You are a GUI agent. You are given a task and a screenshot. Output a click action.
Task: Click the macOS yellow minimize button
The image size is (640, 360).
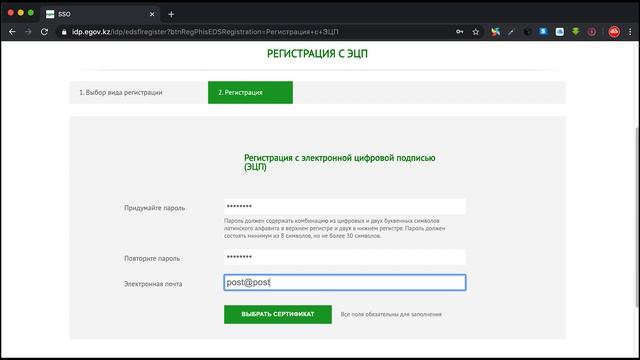tap(20, 13)
